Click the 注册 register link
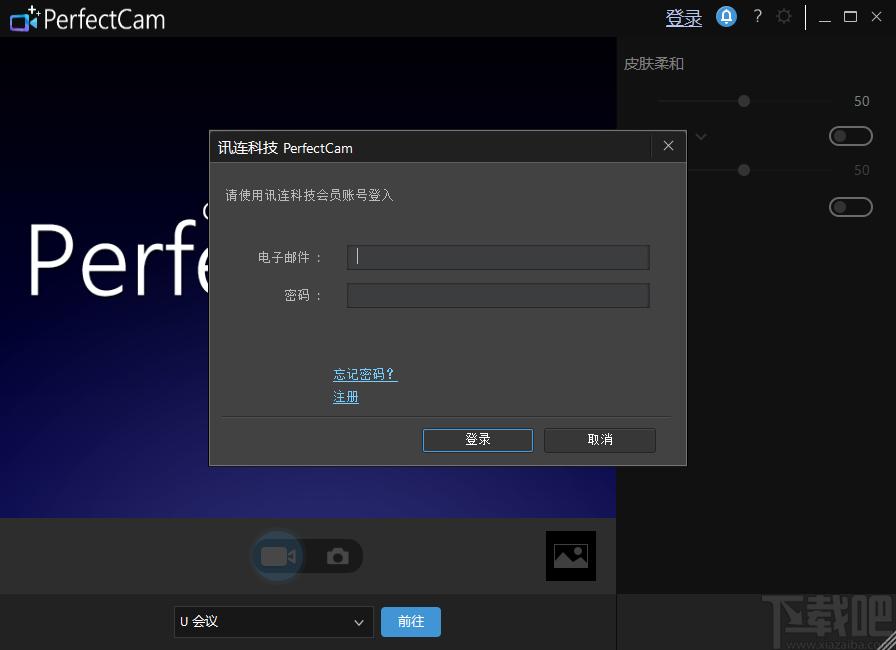The width and height of the screenshot is (896, 650). (x=346, y=397)
